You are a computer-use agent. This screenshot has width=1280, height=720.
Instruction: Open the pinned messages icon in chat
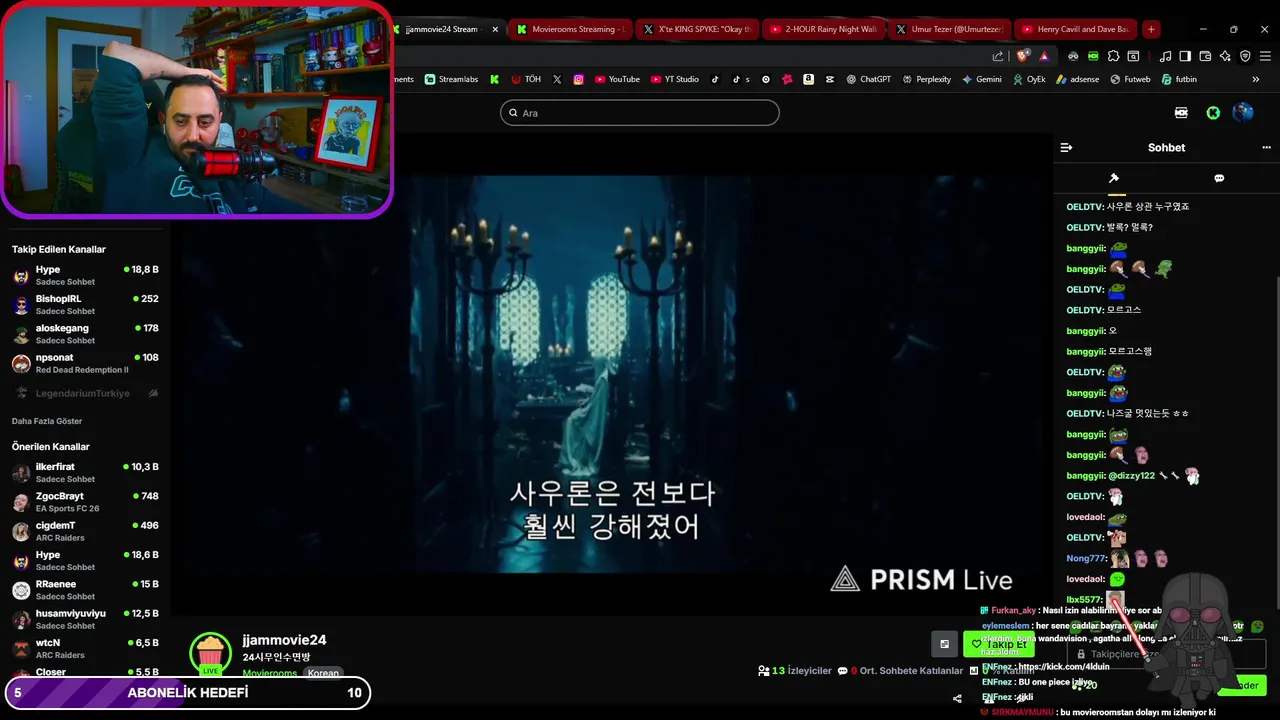(1114, 178)
